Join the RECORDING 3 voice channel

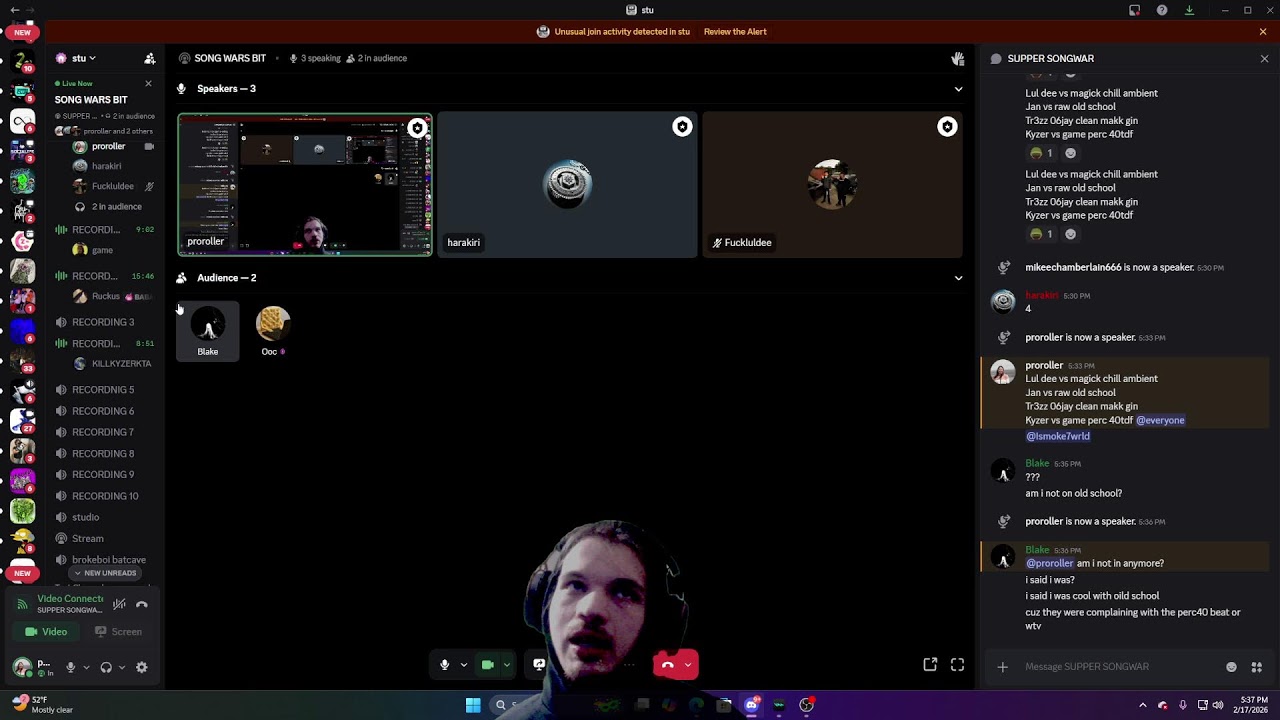104,322
